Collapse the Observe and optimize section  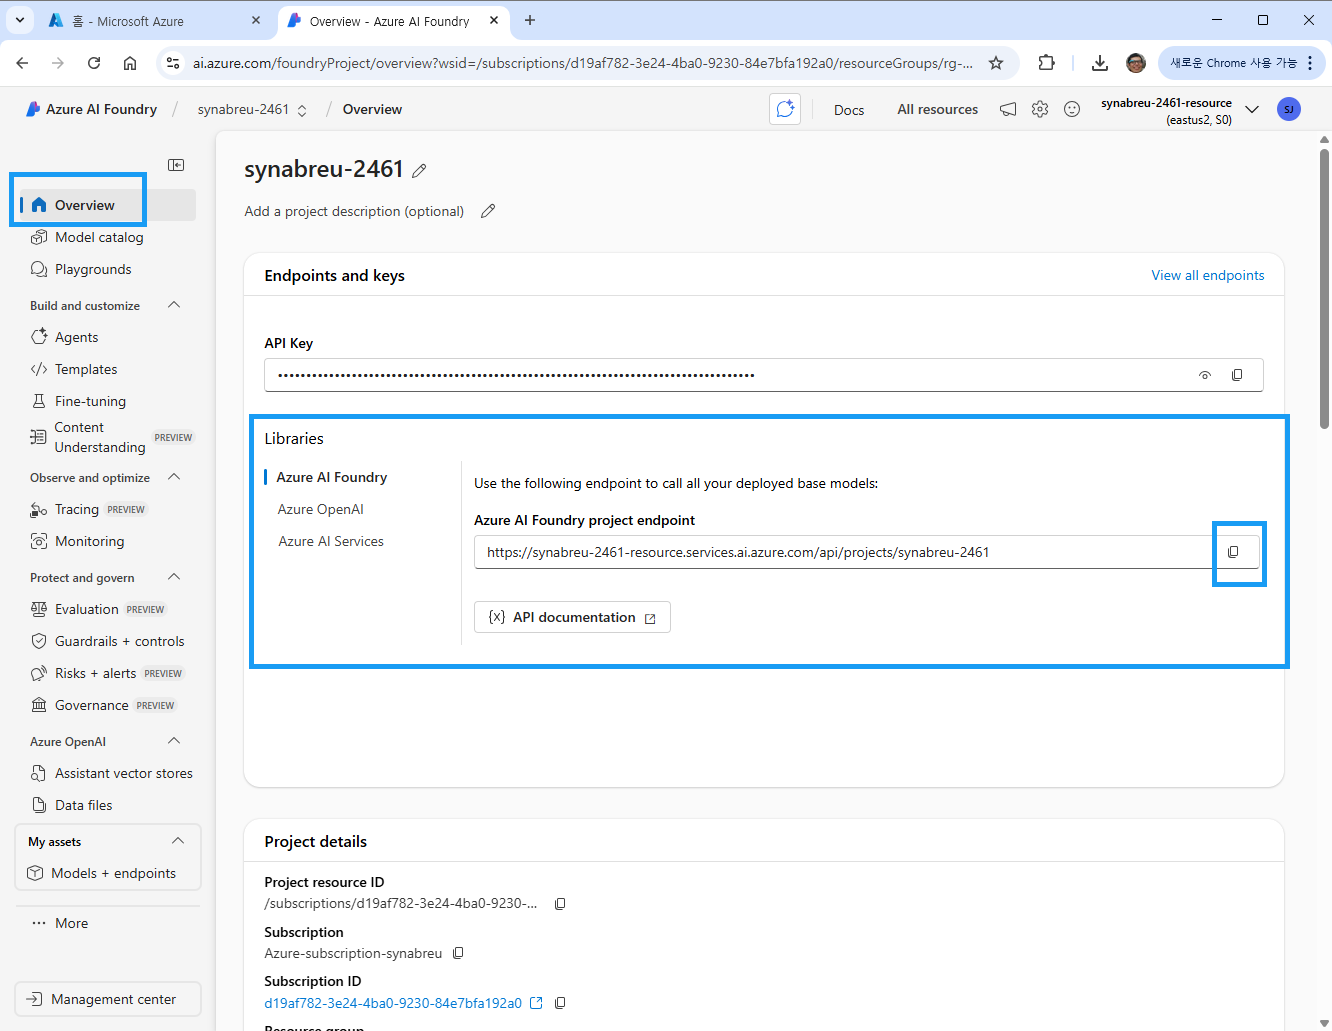tap(174, 477)
